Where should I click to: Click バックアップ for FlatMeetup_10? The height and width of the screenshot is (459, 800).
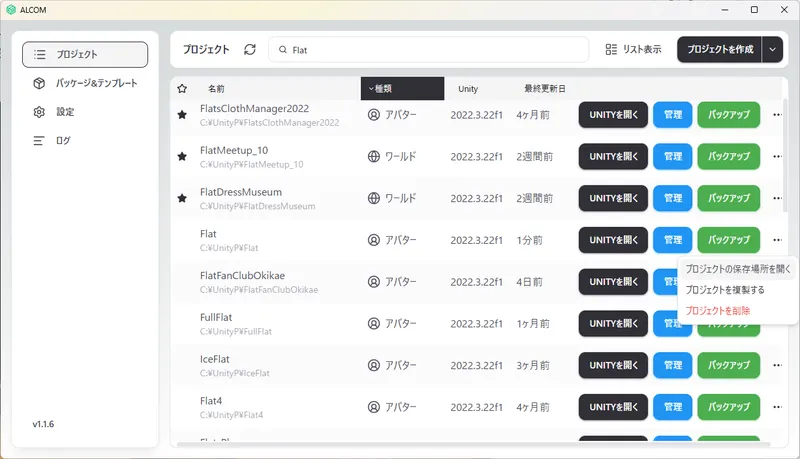click(x=729, y=157)
